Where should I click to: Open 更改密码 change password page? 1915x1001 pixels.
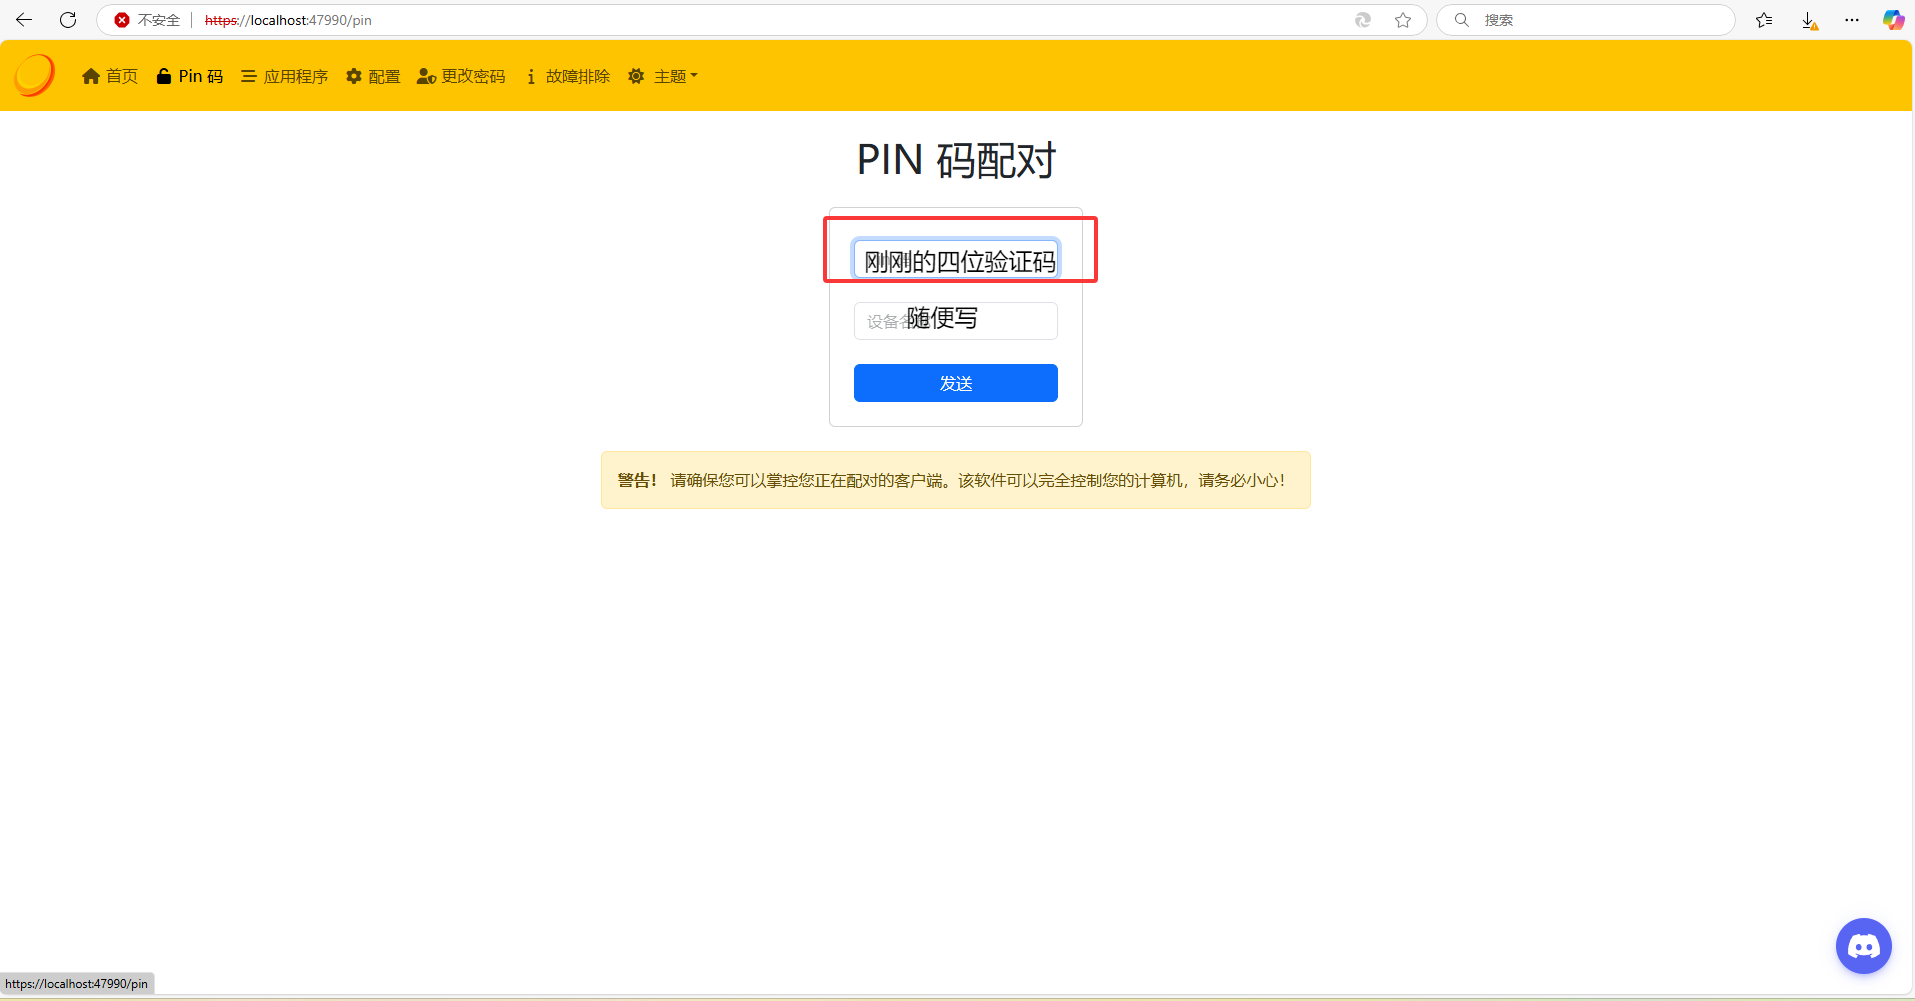click(461, 76)
